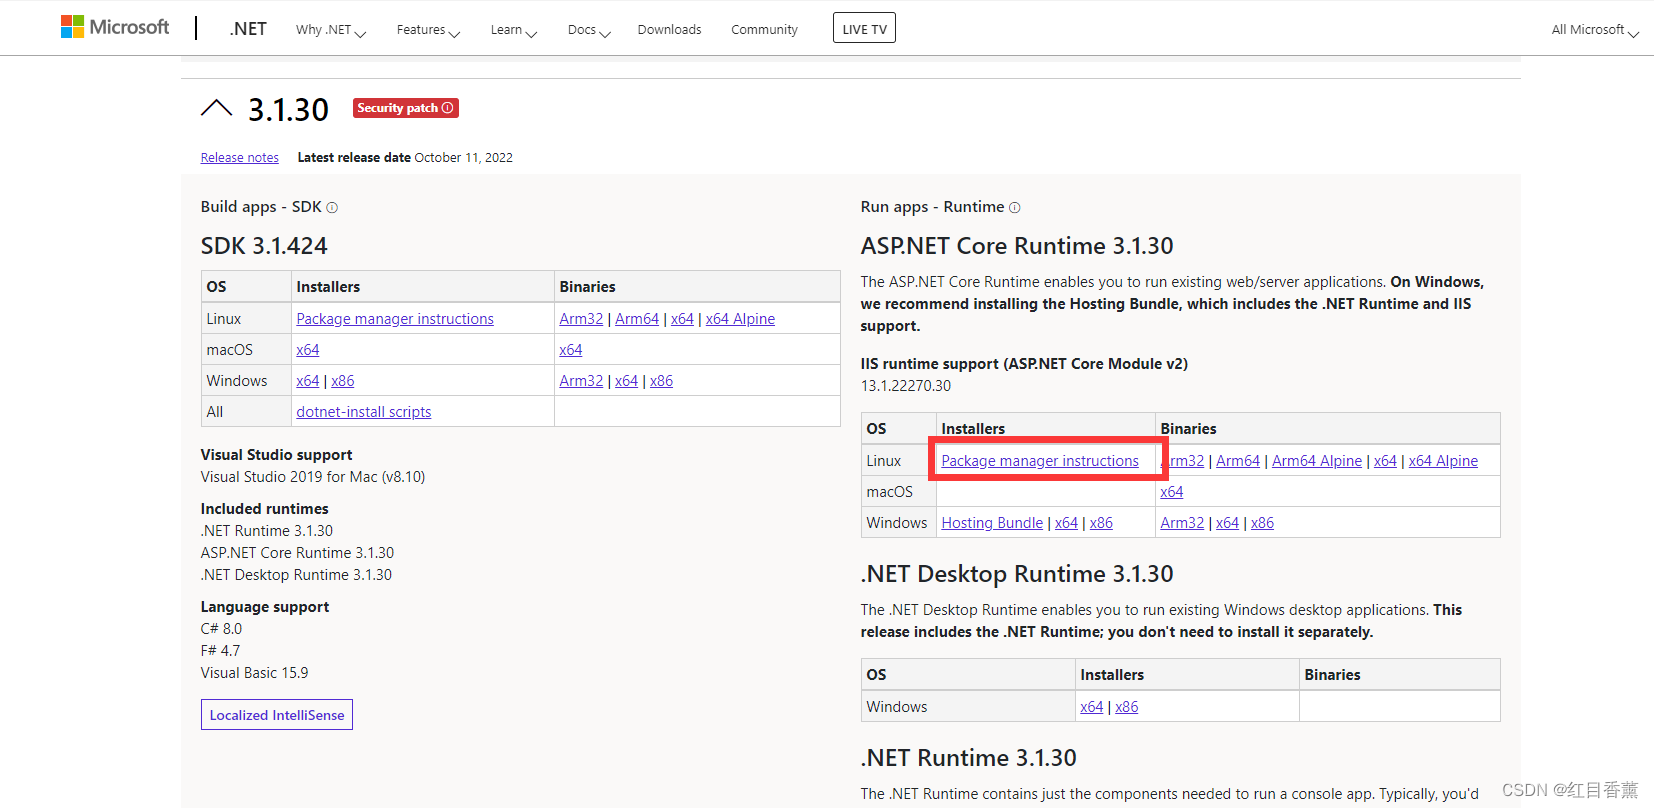Download SDK Windows x64 installer
1654x808 pixels.
308,381
